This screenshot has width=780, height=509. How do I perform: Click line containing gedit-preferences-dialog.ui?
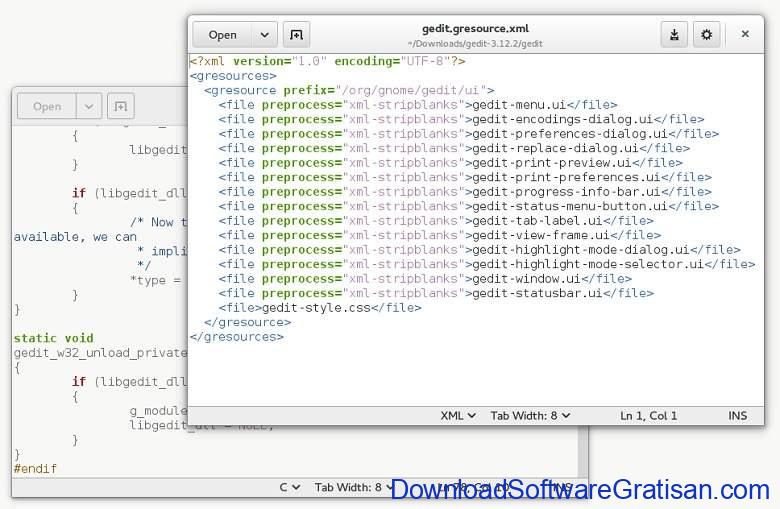coord(468,133)
